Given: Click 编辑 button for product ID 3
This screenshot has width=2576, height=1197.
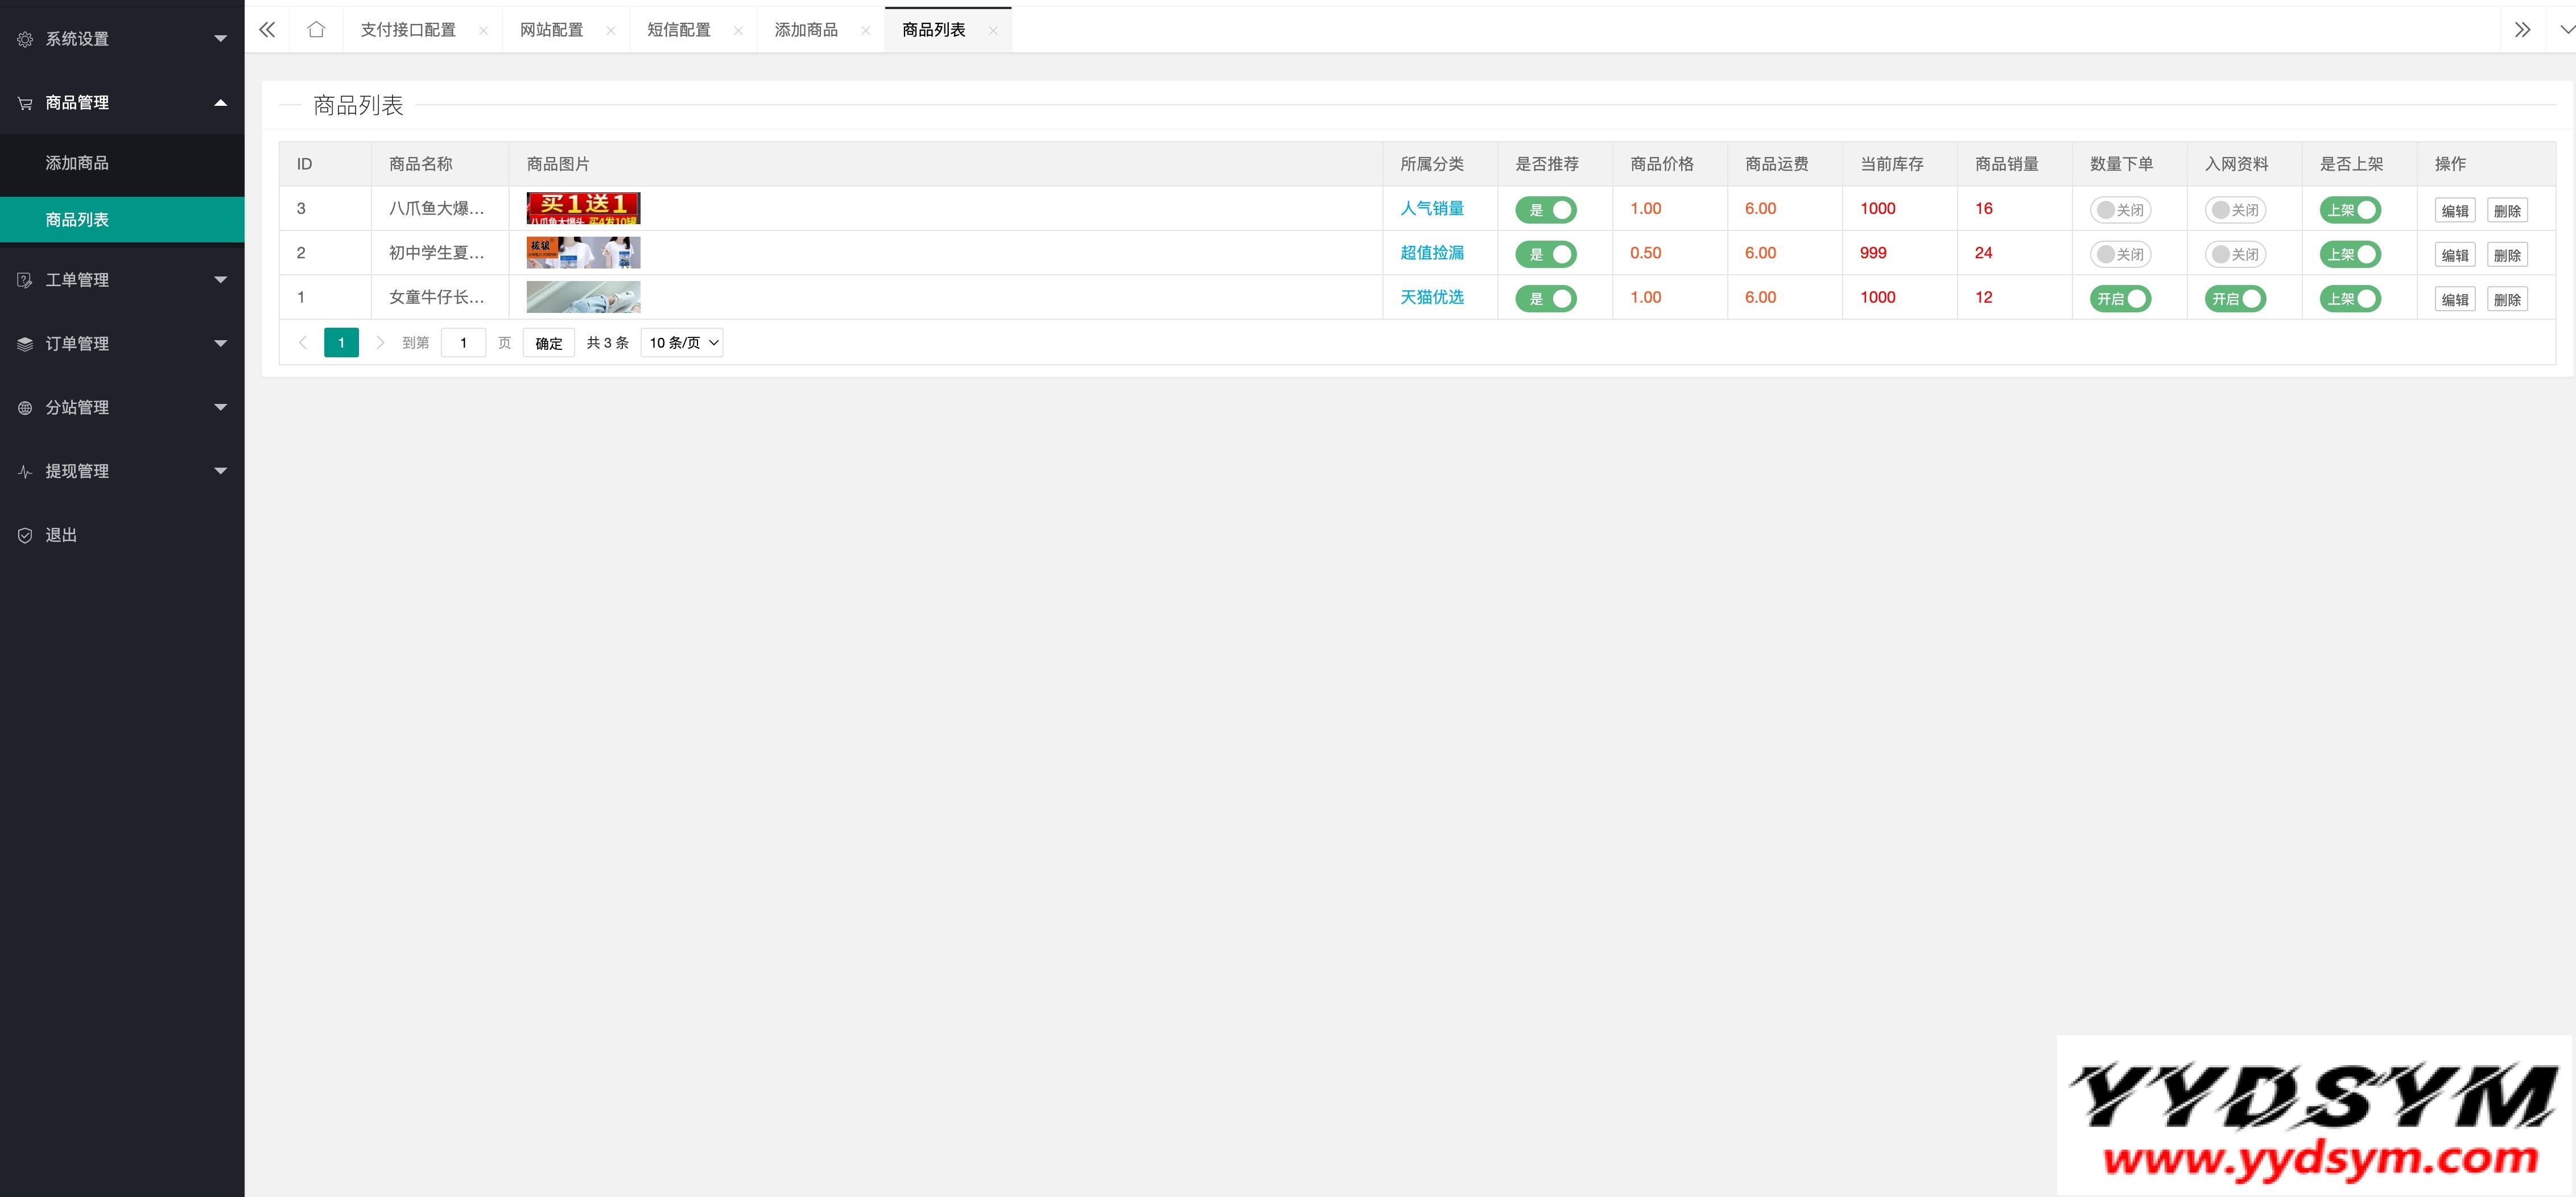Looking at the screenshot, I should click(x=2454, y=211).
